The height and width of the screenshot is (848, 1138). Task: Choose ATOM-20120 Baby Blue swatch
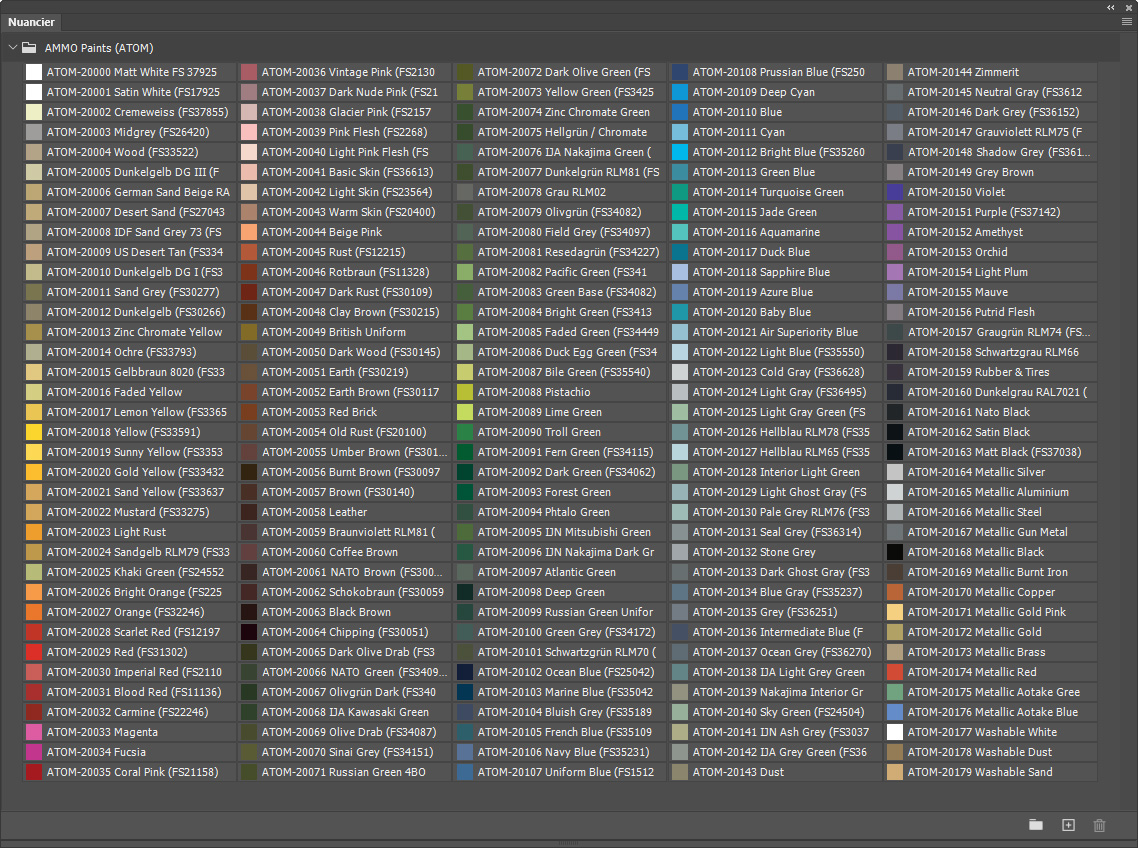tap(680, 312)
